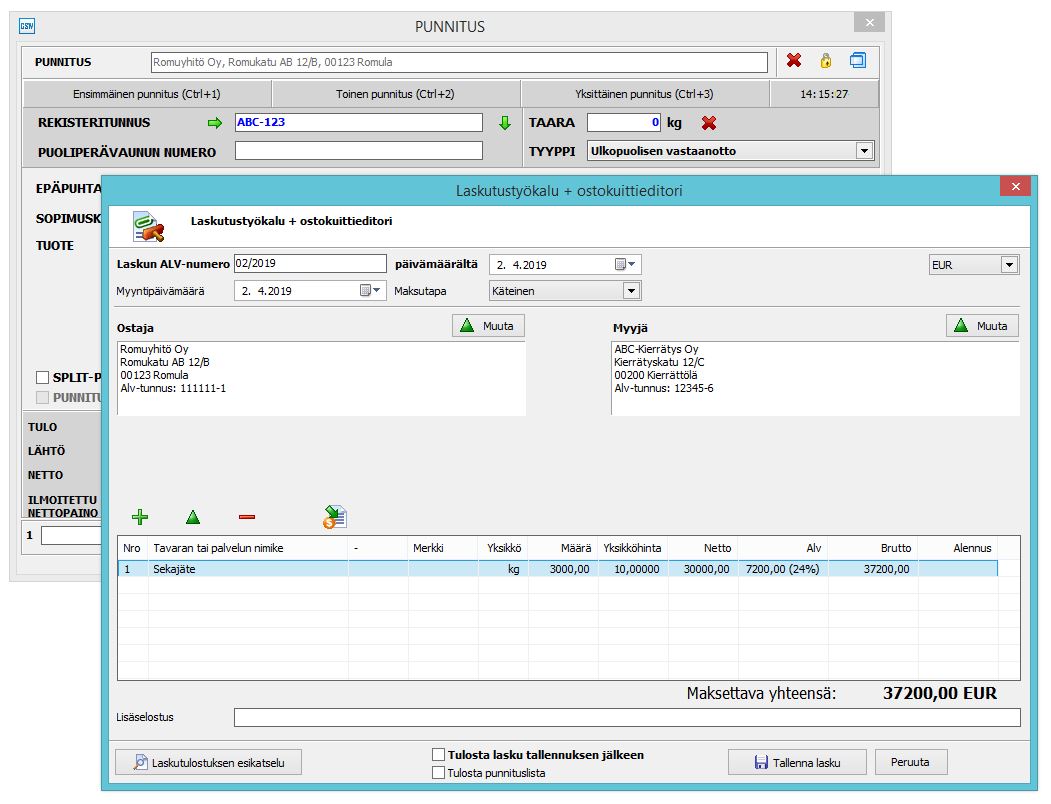The image size is (1051, 804).
Task: Click the Yksikköhinta value 10,00000
Action: [x=637, y=569]
